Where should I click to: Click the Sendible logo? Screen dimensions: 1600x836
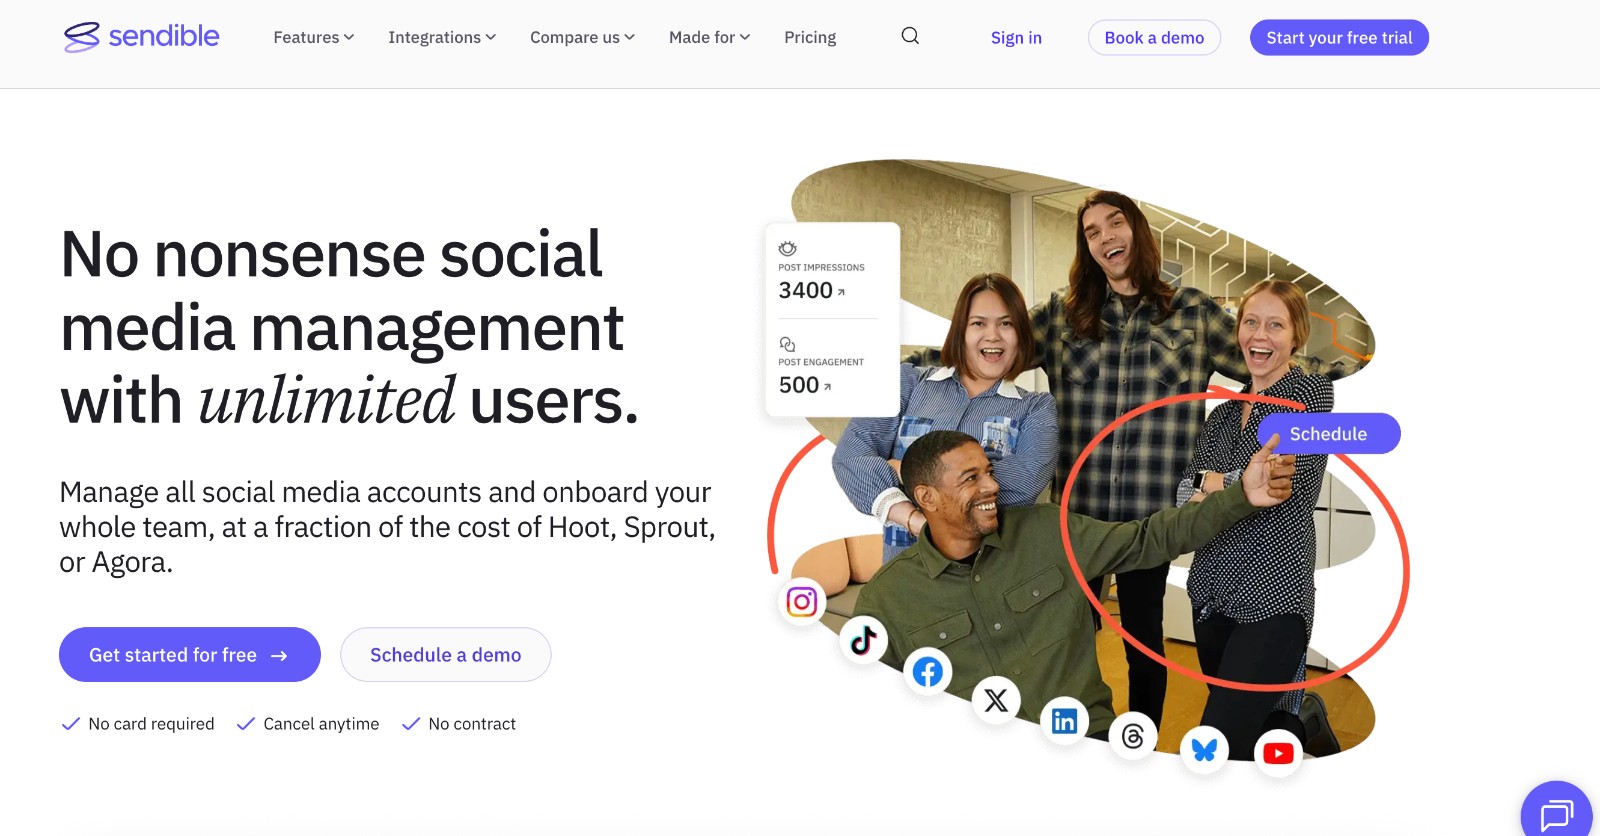141,37
